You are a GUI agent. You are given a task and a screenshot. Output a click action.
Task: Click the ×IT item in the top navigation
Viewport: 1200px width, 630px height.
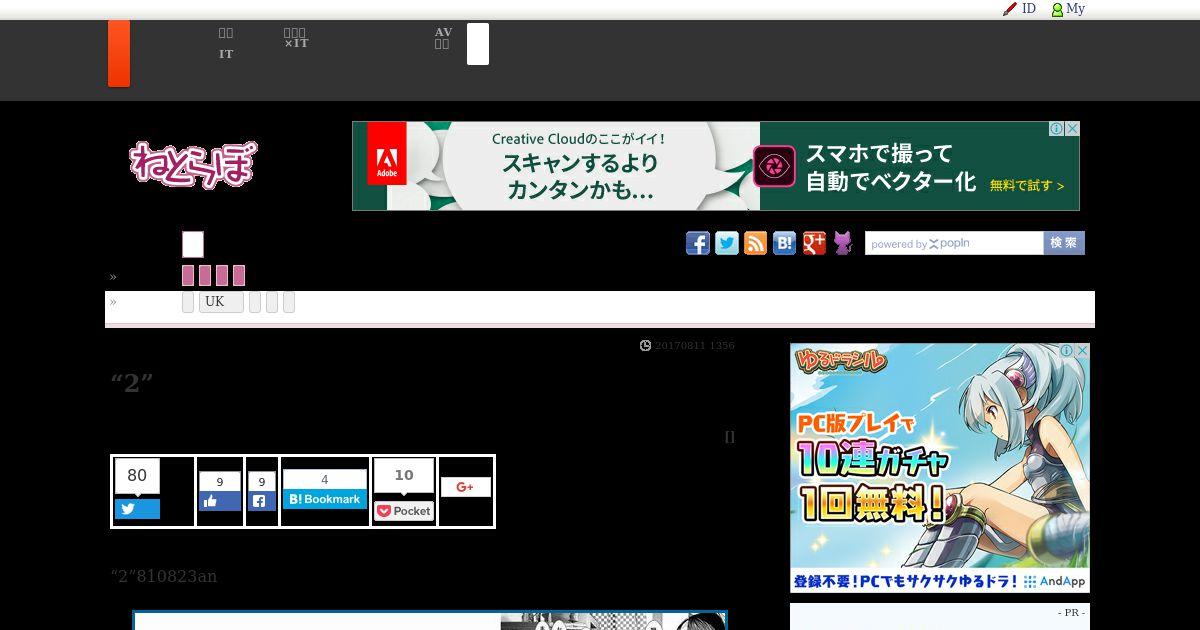point(296,43)
